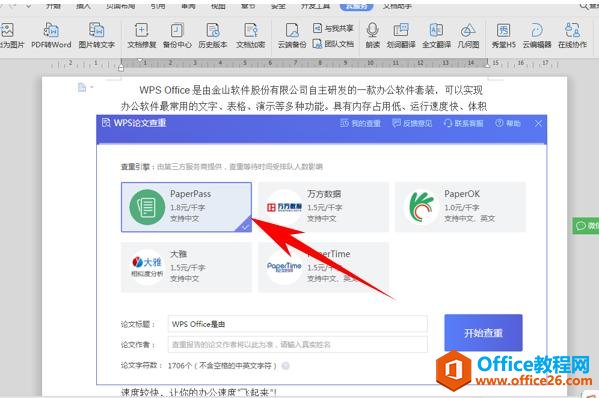Open the PDF转Word converter tool
The height and width of the screenshot is (398, 599).
[x=51, y=35]
